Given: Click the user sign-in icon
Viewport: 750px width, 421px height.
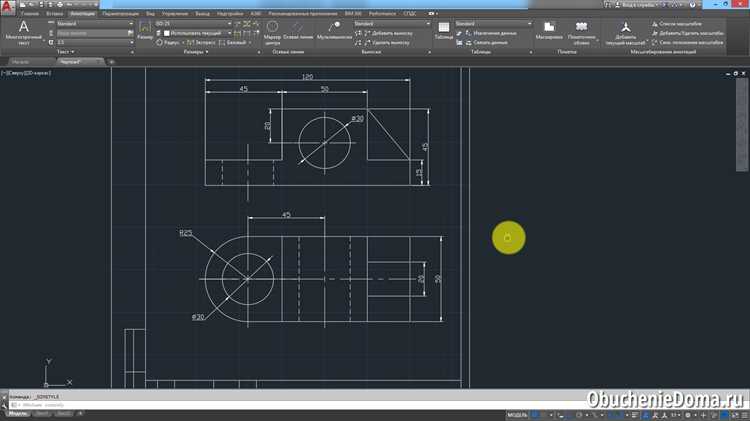Looking at the screenshot, I should pyautogui.click(x=618, y=4).
